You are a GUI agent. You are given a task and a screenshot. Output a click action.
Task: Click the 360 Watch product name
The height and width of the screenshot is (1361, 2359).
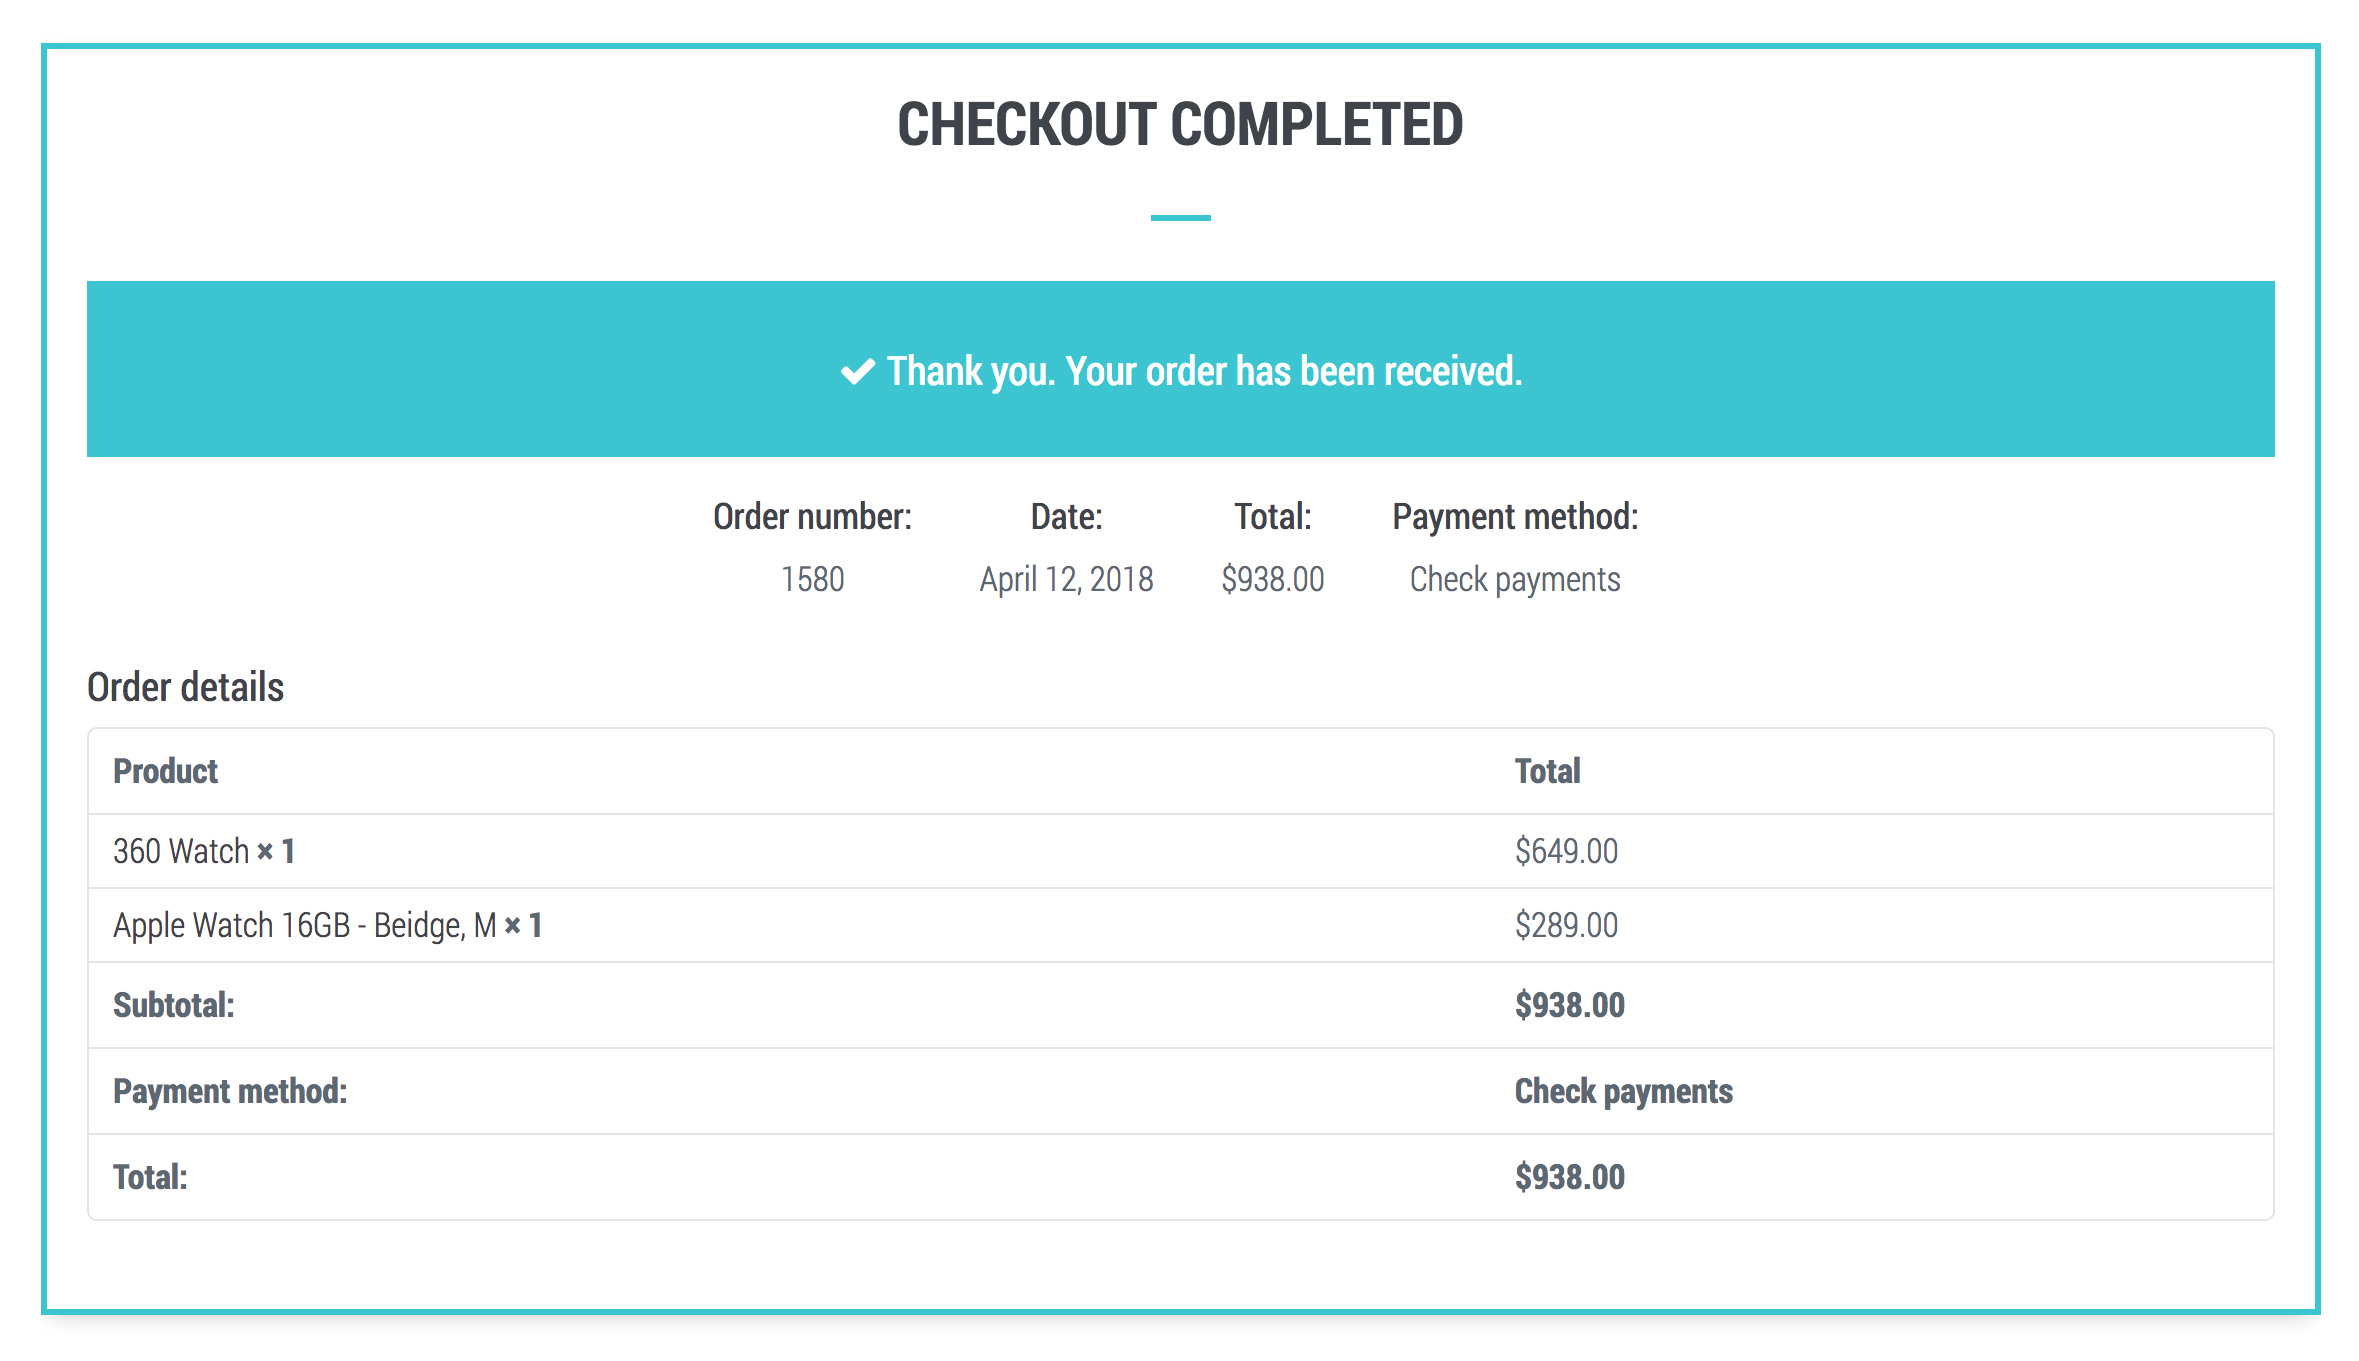[x=181, y=851]
